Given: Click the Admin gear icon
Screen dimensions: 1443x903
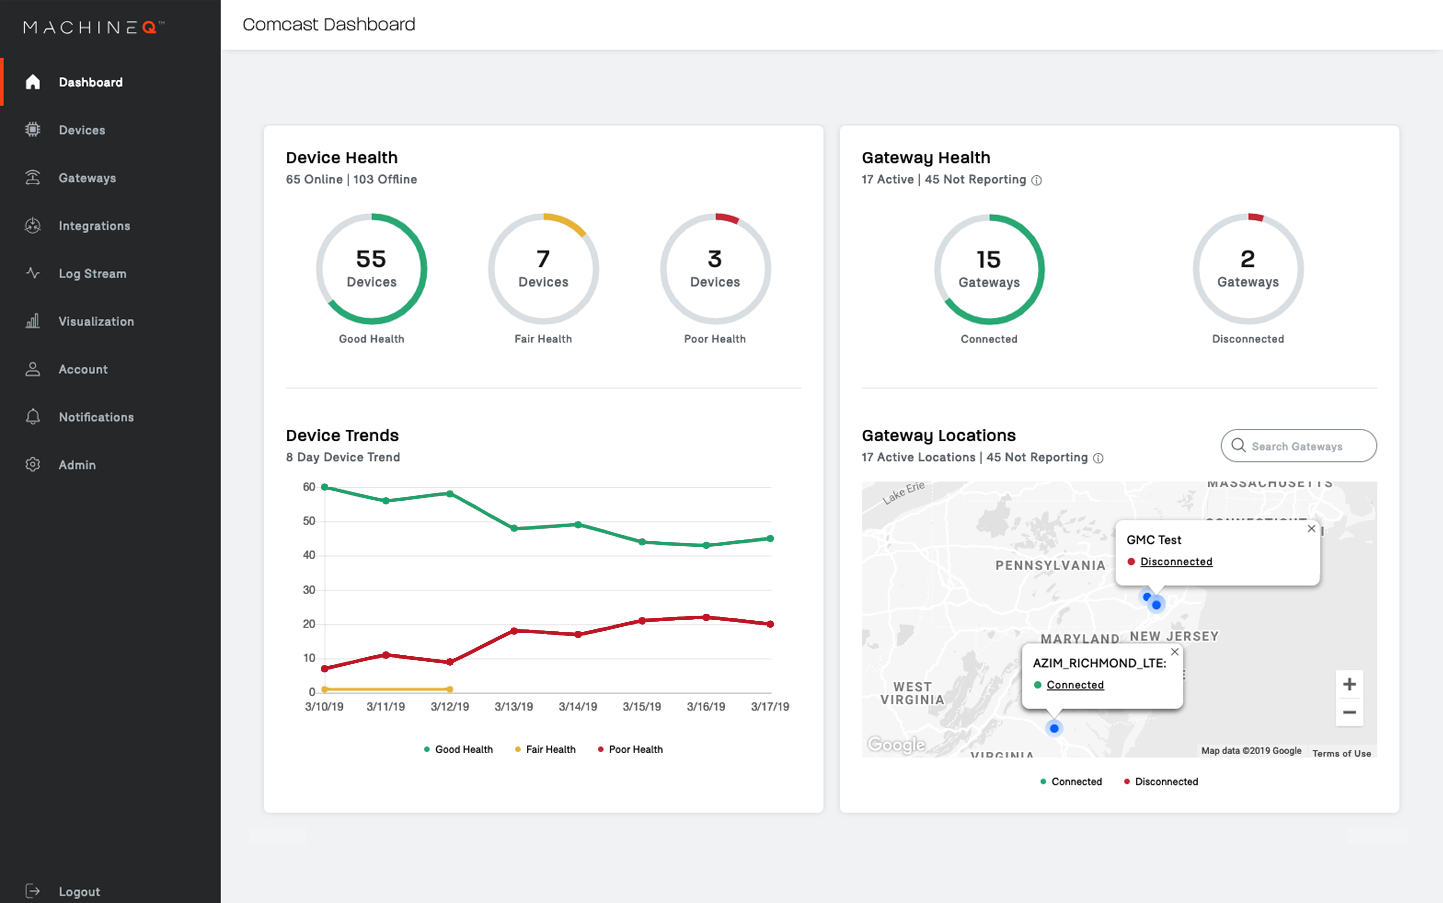Looking at the screenshot, I should (33, 465).
